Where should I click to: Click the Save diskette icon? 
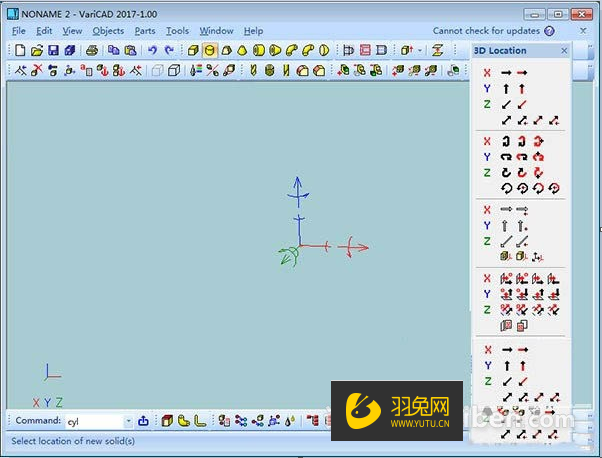pyautogui.click(x=53, y=50)
